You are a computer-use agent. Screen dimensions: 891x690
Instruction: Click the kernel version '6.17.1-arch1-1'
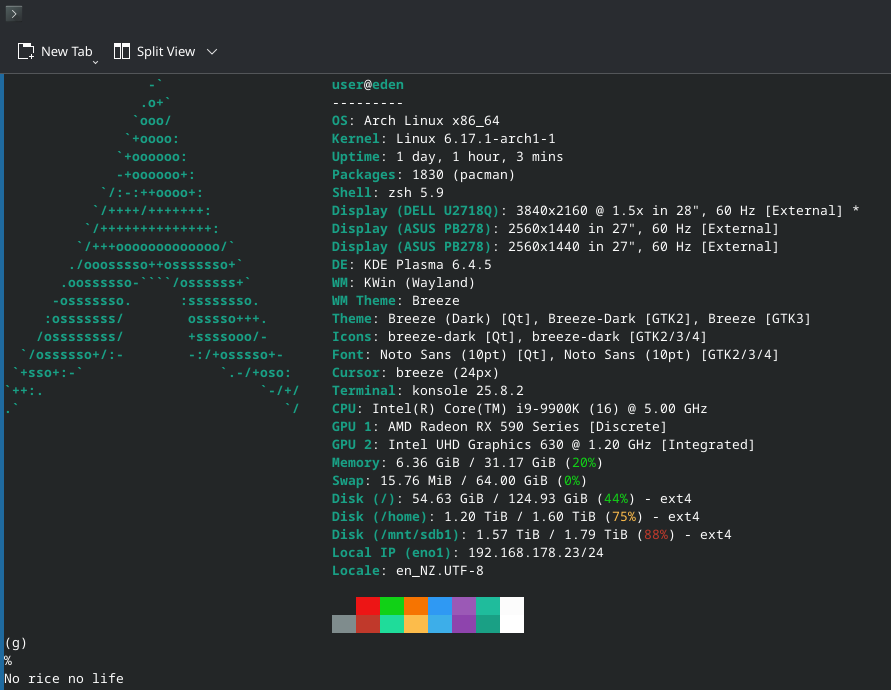499,139
